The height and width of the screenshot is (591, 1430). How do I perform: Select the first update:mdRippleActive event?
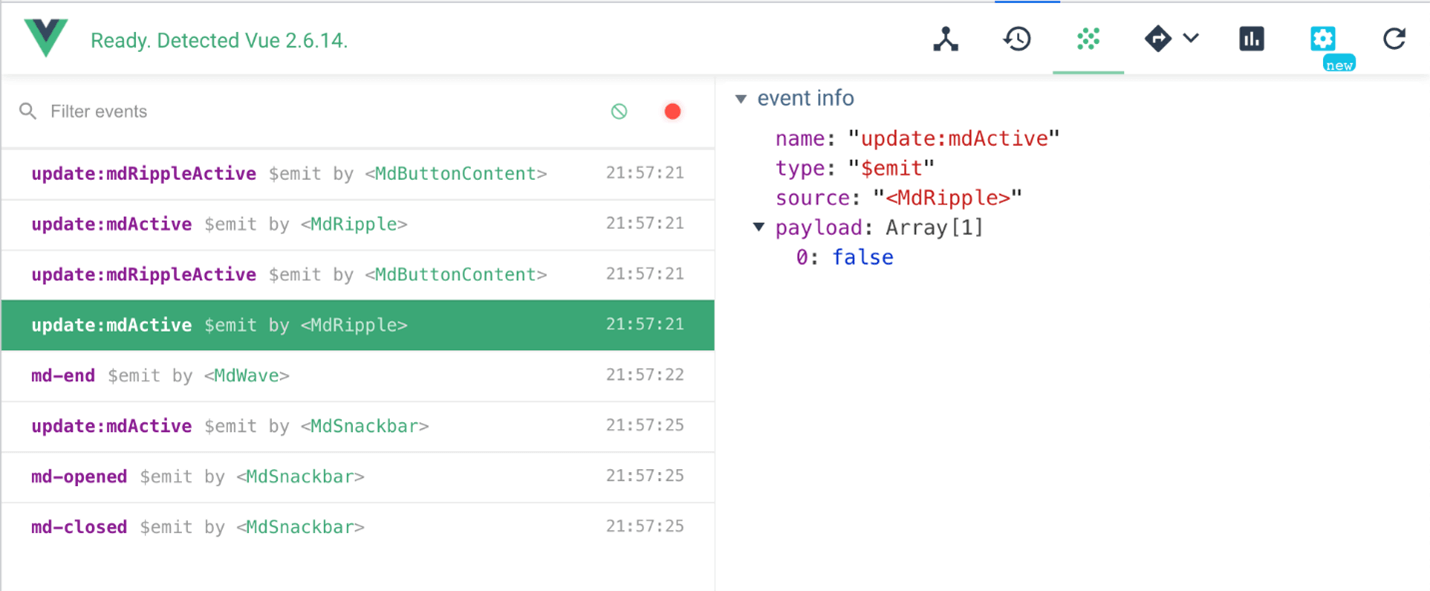tap(357, 174)
